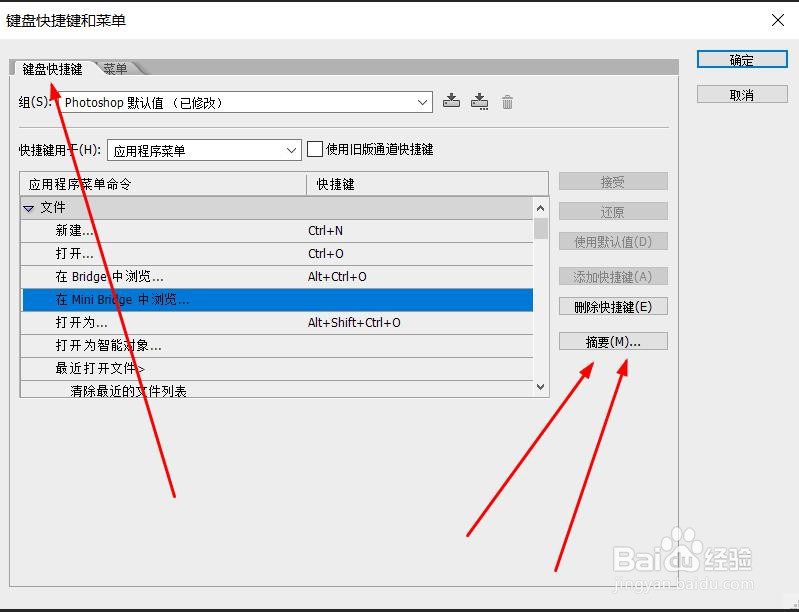Click the 确定 button
The height and width of the screenshot is (612, 799).
(742, 60)
